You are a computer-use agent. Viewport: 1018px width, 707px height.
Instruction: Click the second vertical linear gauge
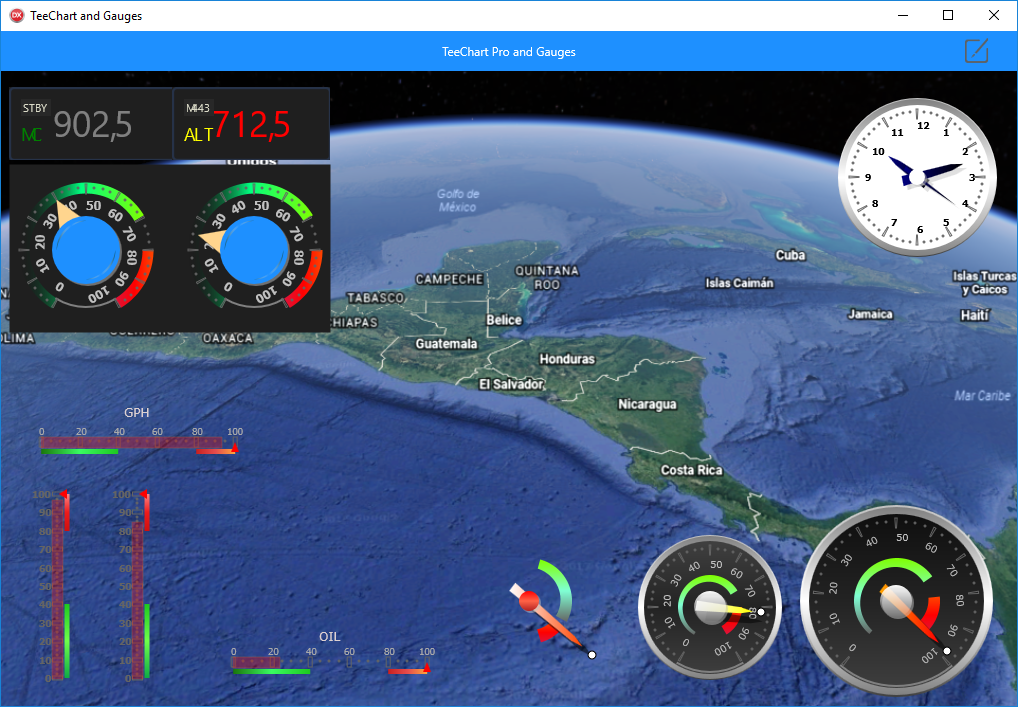tap(138, 585)
